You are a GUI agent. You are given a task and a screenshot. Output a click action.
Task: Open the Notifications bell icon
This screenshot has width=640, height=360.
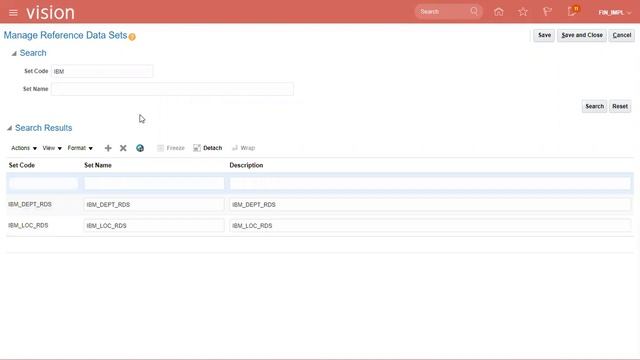click(x=572, y=11)
